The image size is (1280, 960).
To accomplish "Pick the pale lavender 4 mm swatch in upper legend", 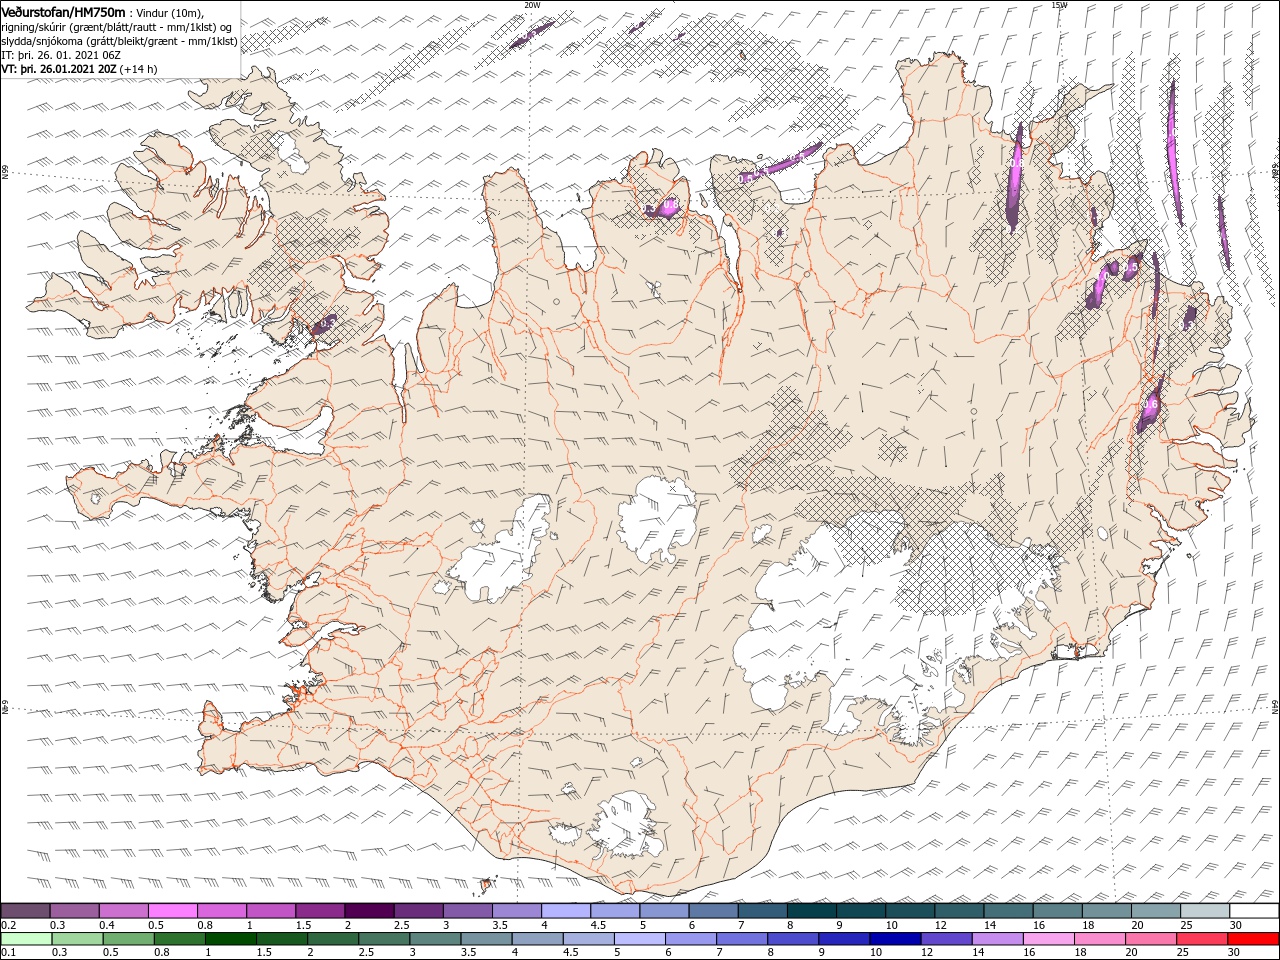I will click(x=565, y=911).
